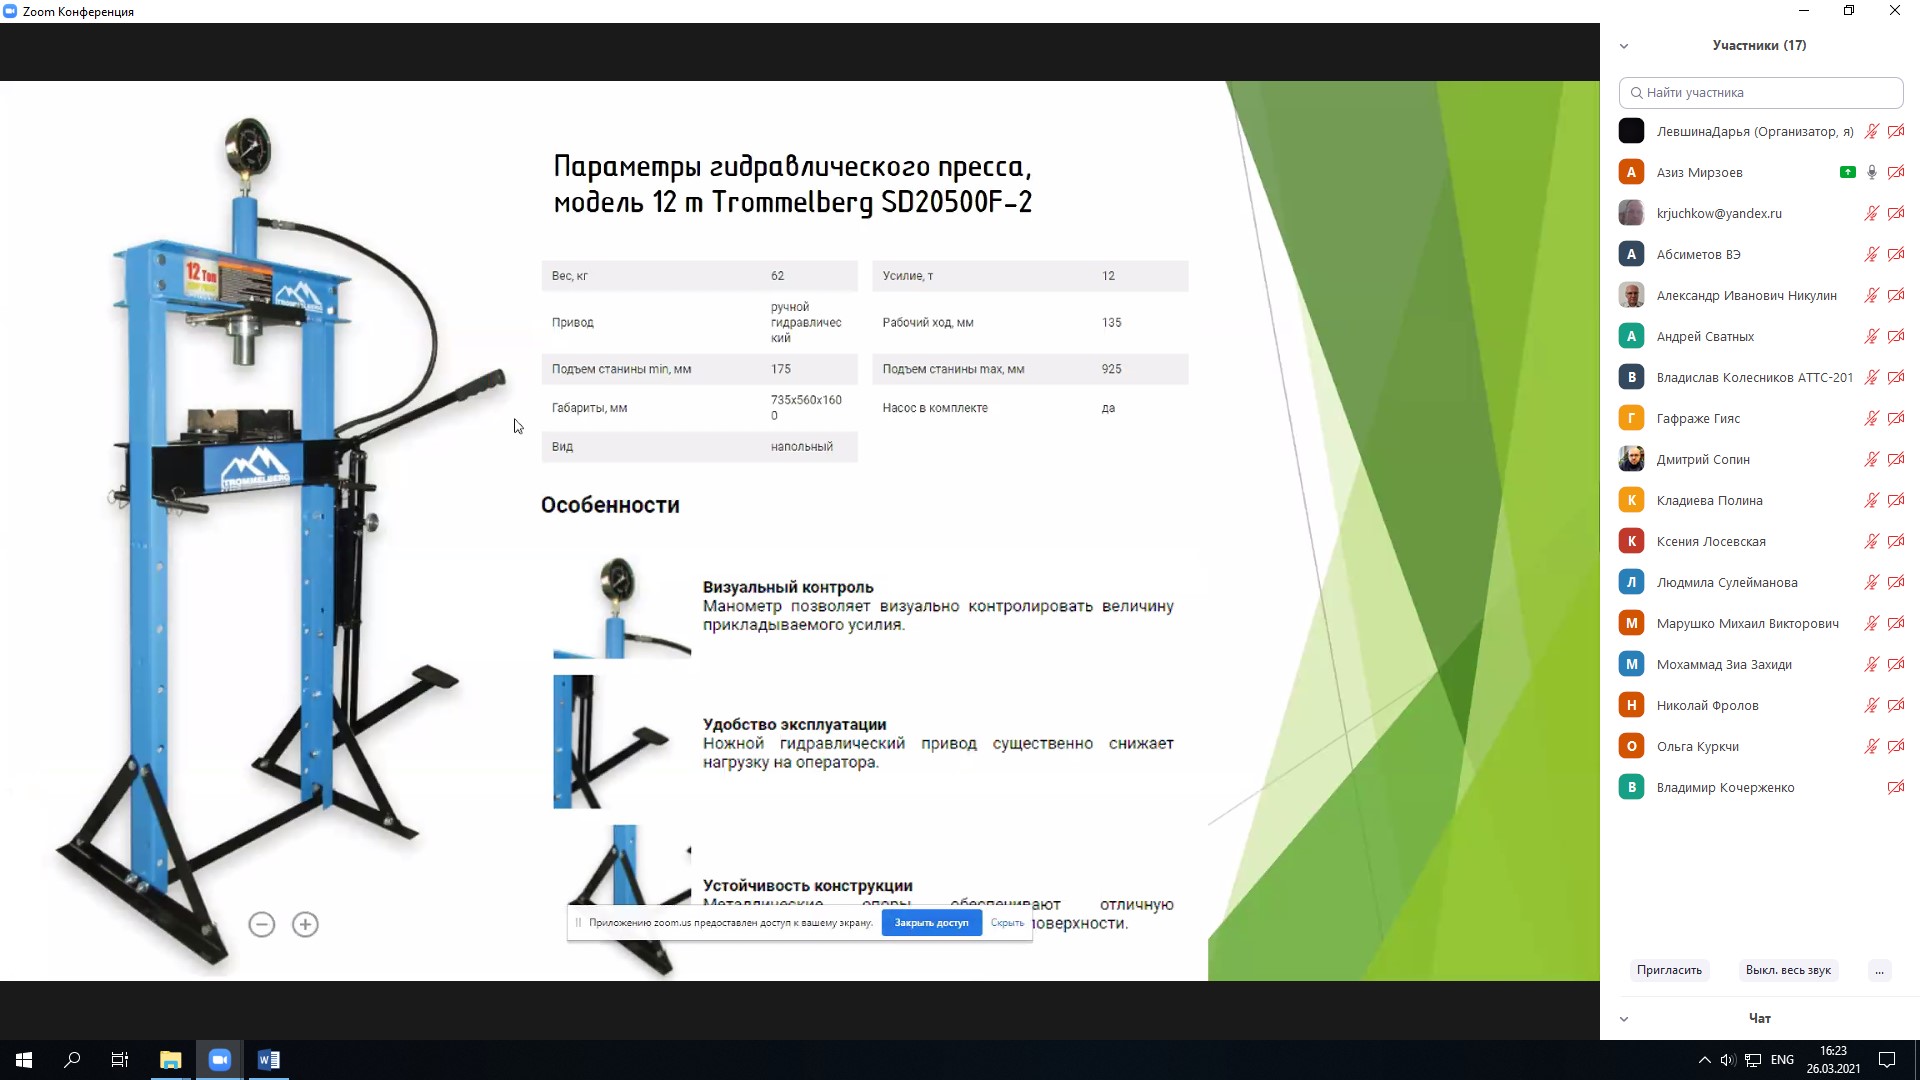Select participant Азиз Мирзоев
This screenshot has height=1080, width=1920.
pyautogui.click(x=1761, y=172)
